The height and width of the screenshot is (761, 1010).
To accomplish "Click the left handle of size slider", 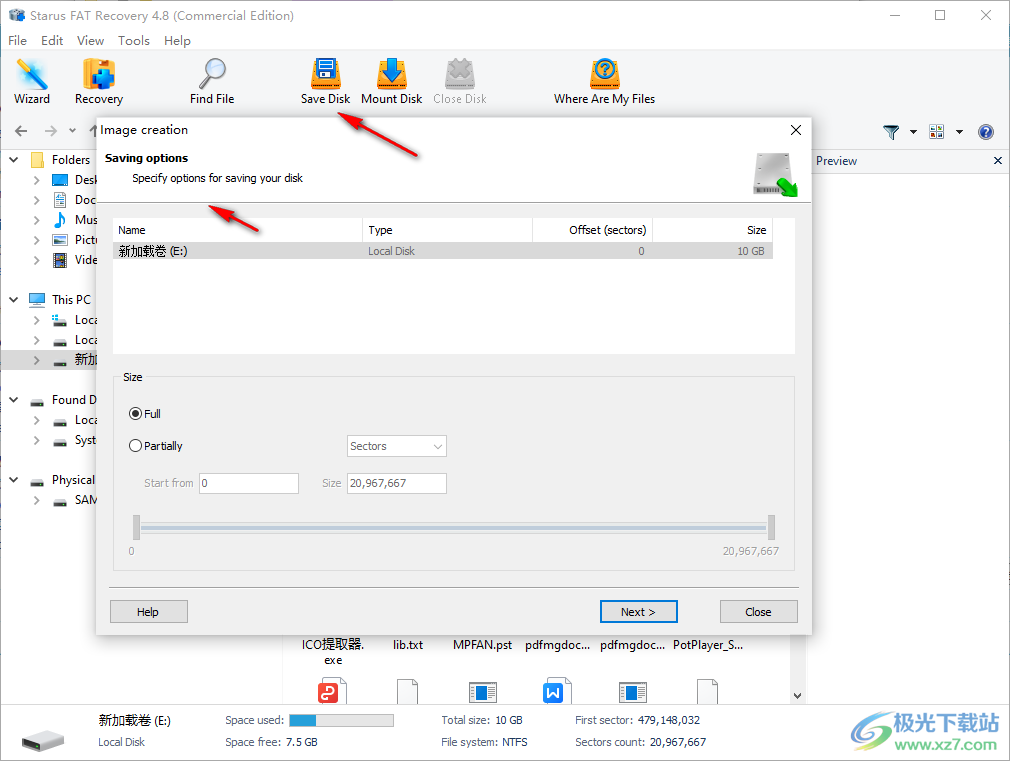I will point(136,527).
